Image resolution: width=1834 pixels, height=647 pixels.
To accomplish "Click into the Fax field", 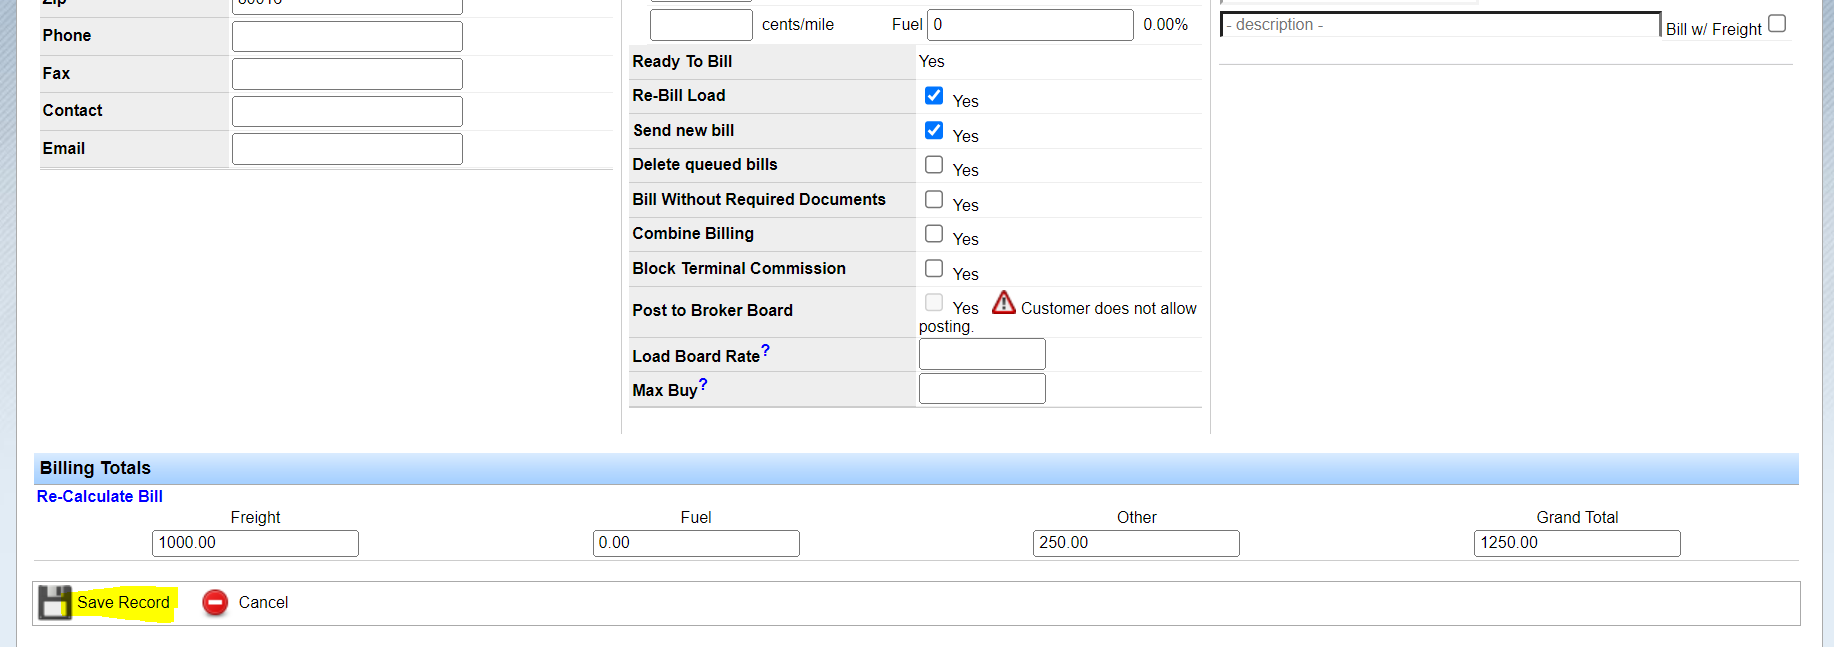I will 347,74.
